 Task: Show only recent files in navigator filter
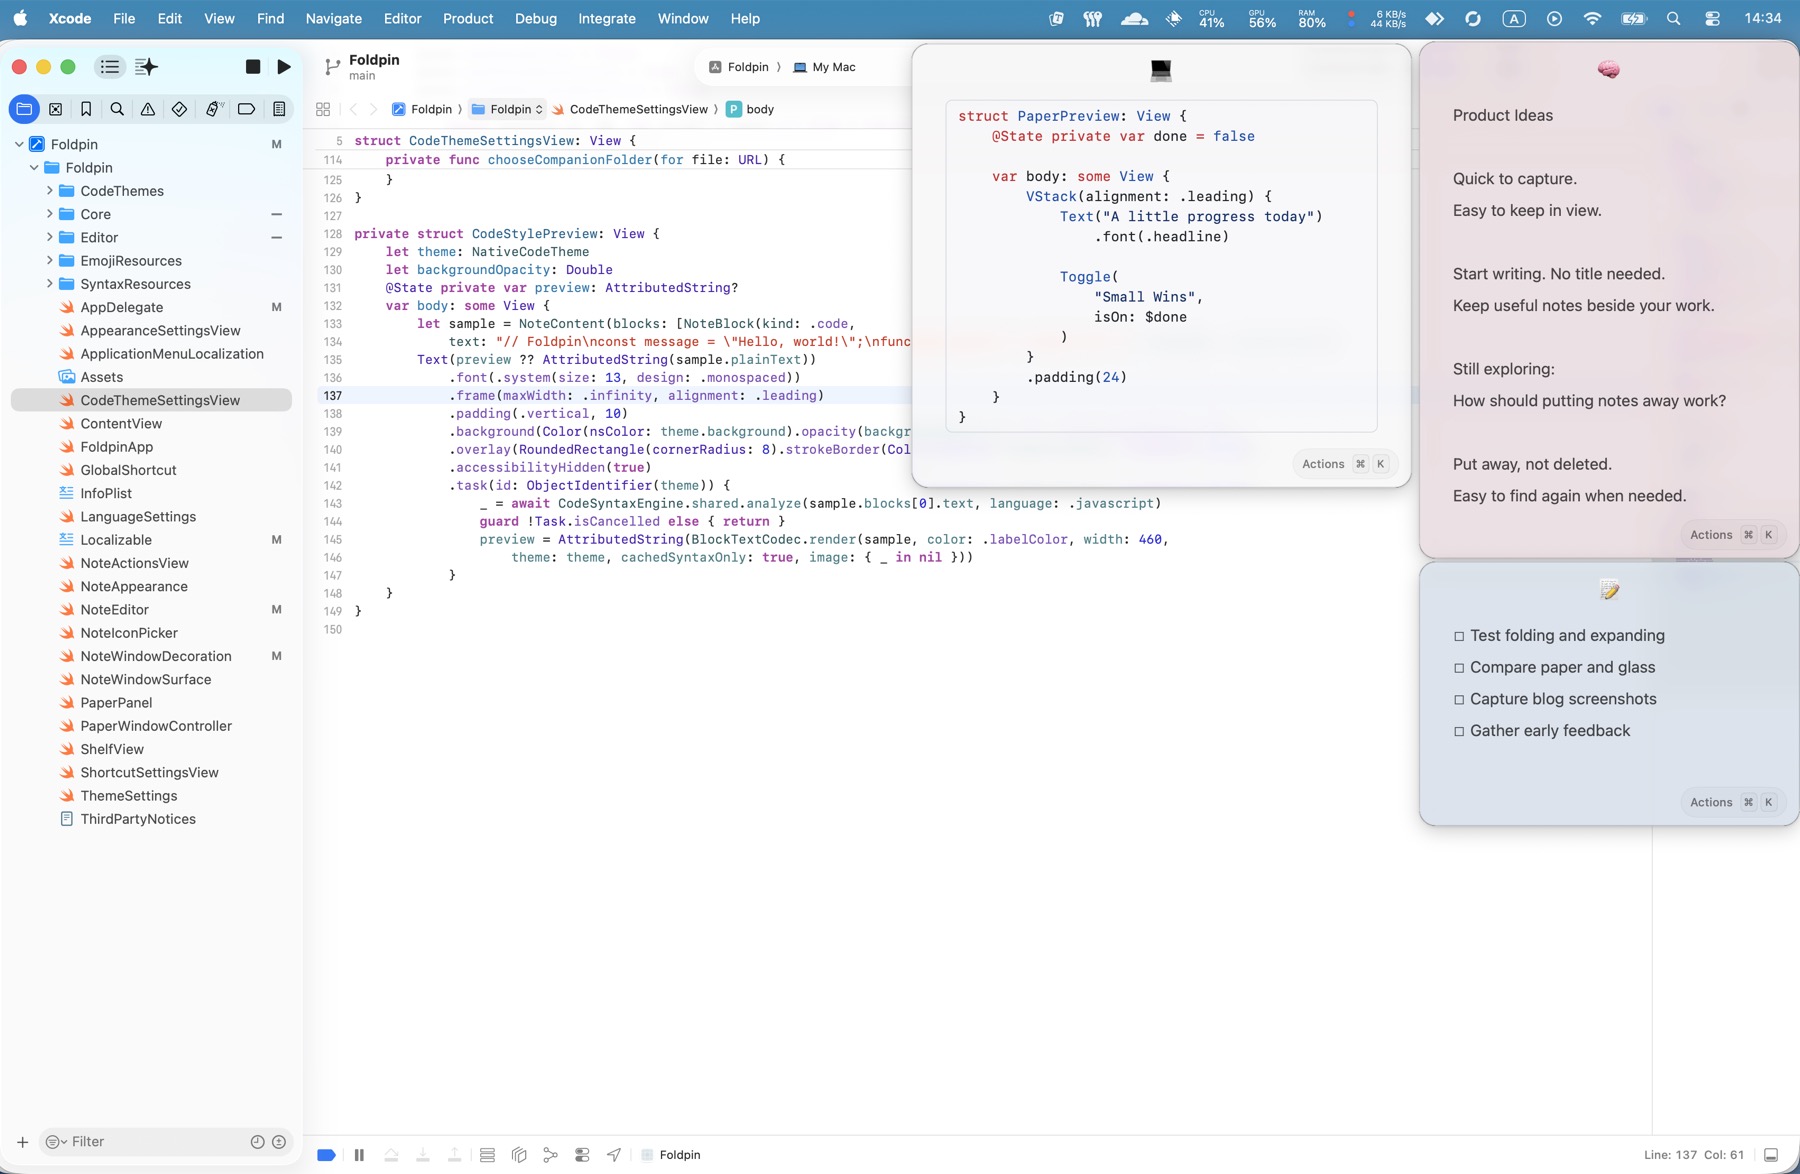(257, 1142)
